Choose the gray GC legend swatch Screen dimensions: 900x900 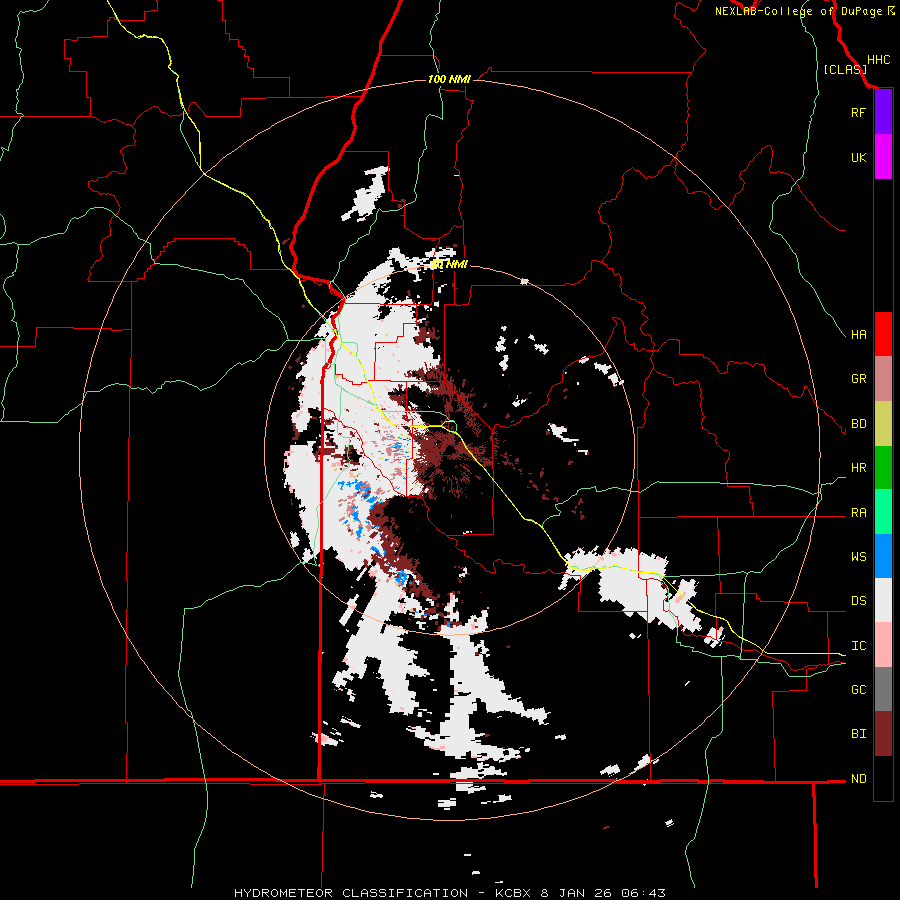(x=883, y=689)
